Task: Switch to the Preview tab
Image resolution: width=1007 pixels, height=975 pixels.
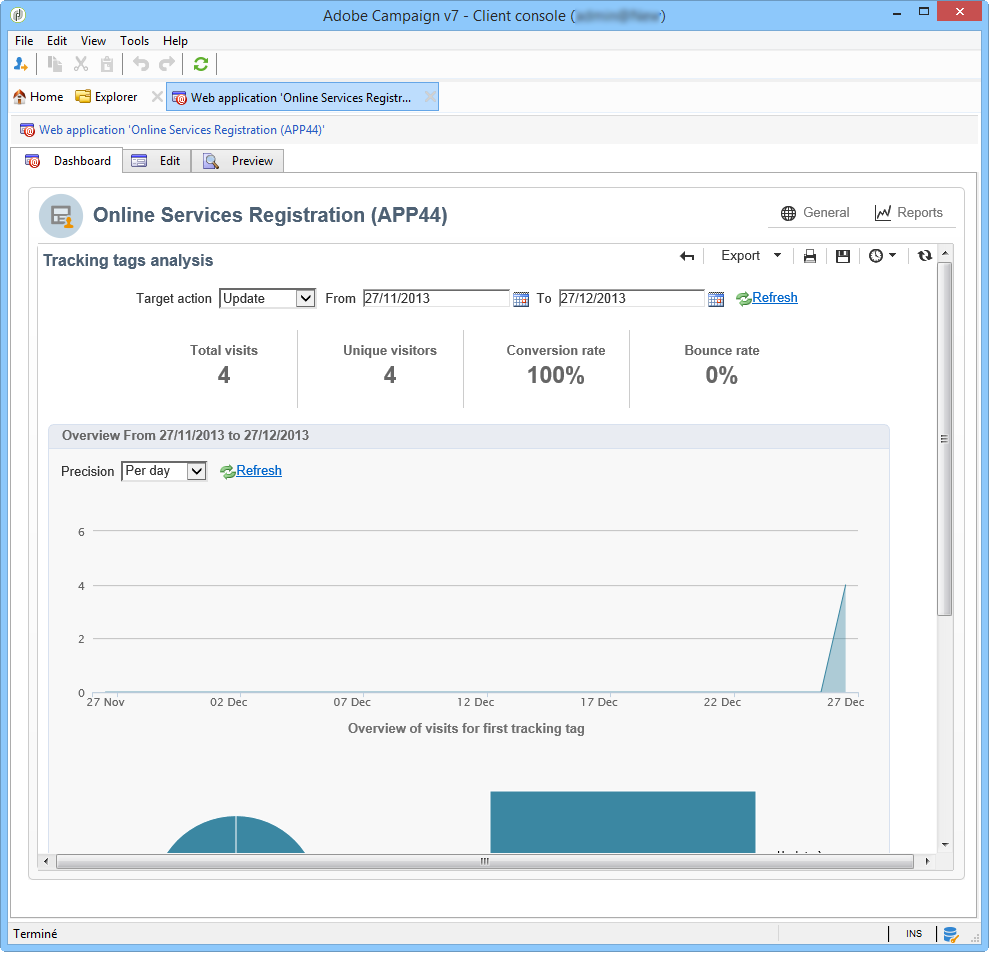Action: point(238,161)
